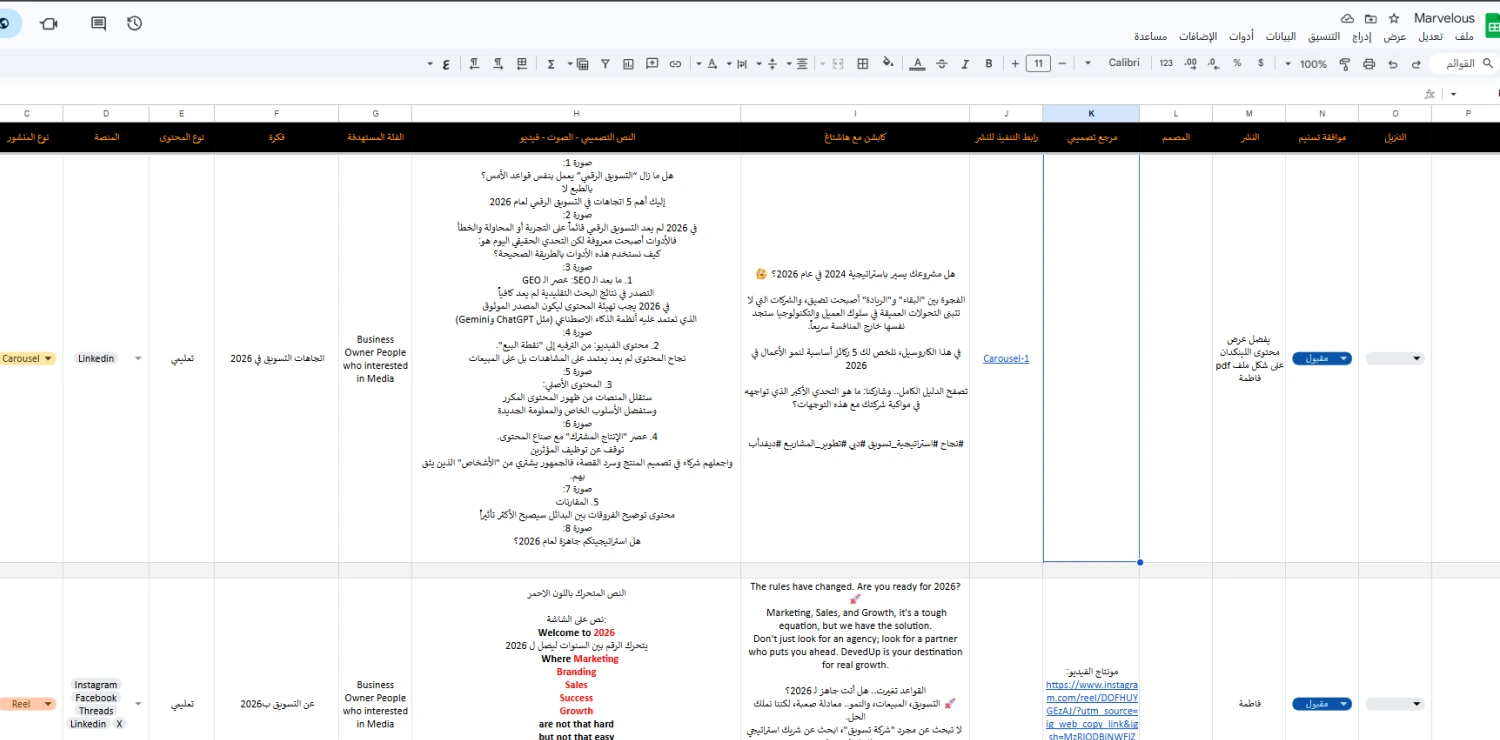Insert a chart using the toolbar icon
This screenshot has height=740, width=1500.
[x=629, y=63]
